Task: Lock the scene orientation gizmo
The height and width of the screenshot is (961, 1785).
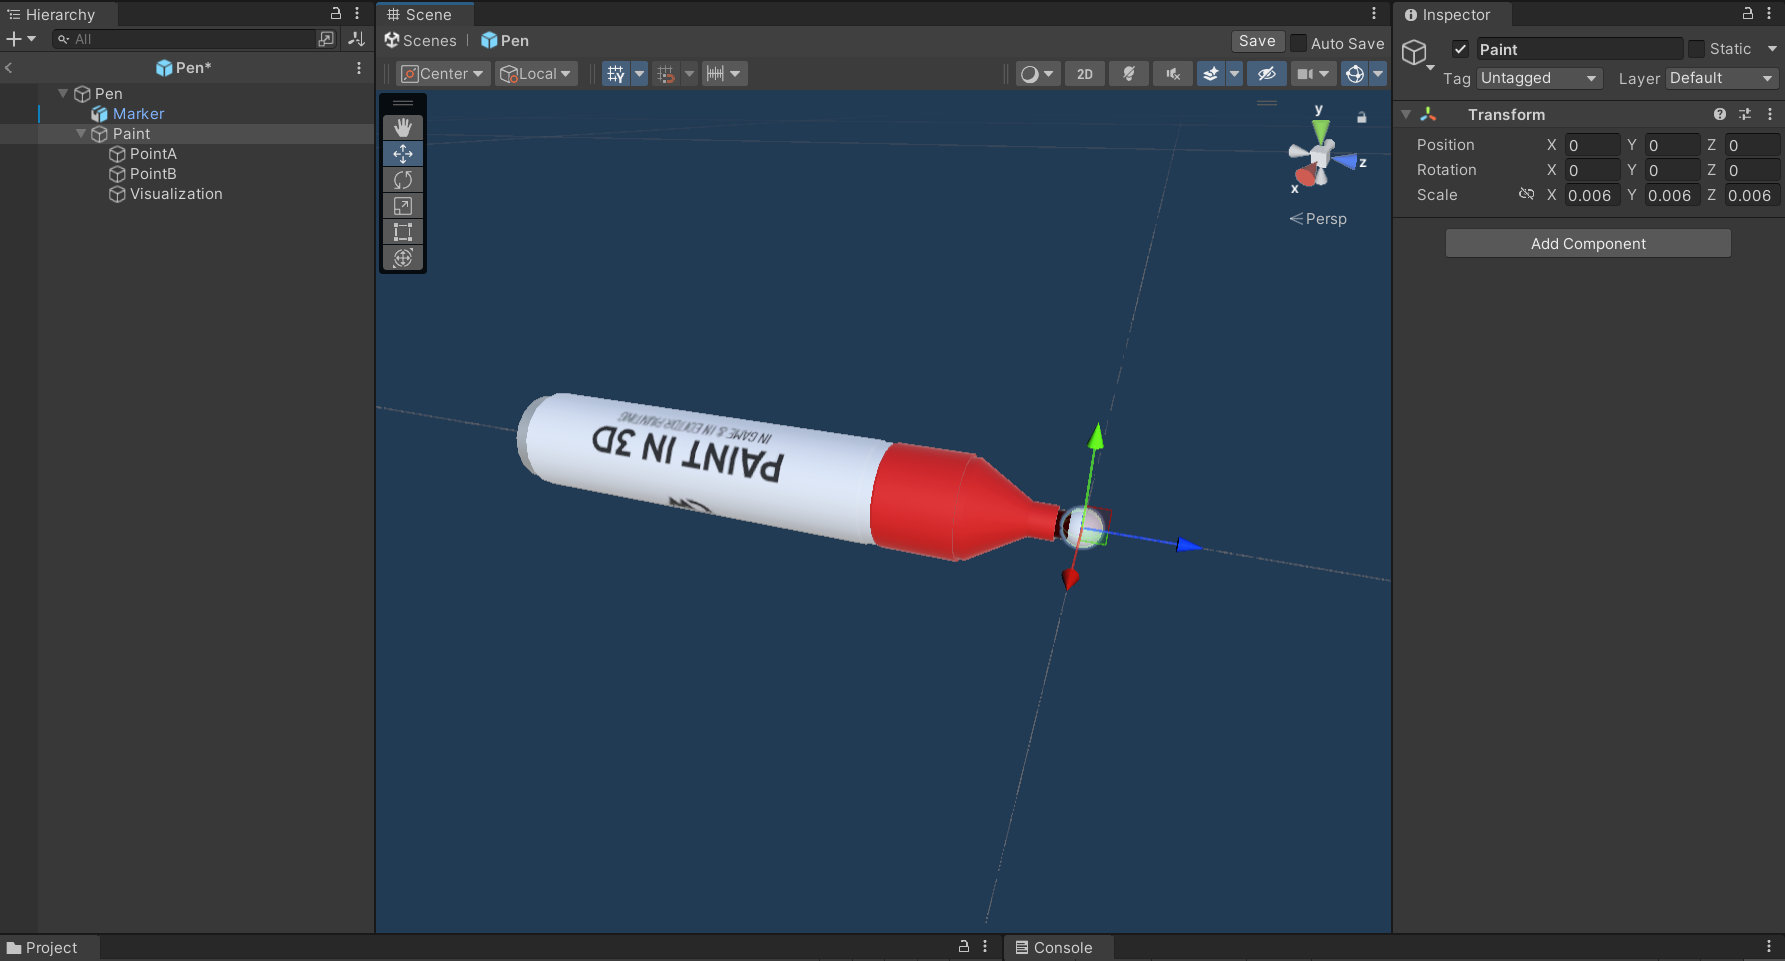Action: click(1361, 118)
